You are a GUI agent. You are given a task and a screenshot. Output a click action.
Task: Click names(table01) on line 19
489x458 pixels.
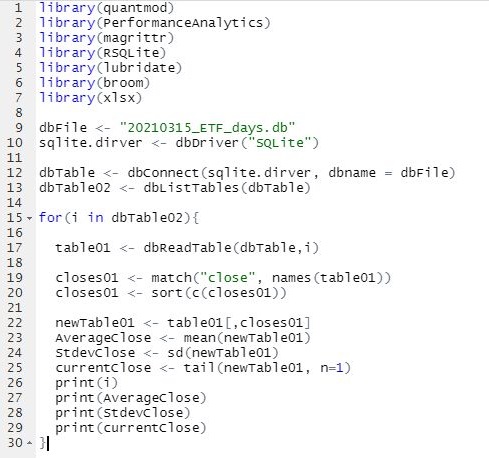click(327, 278)
